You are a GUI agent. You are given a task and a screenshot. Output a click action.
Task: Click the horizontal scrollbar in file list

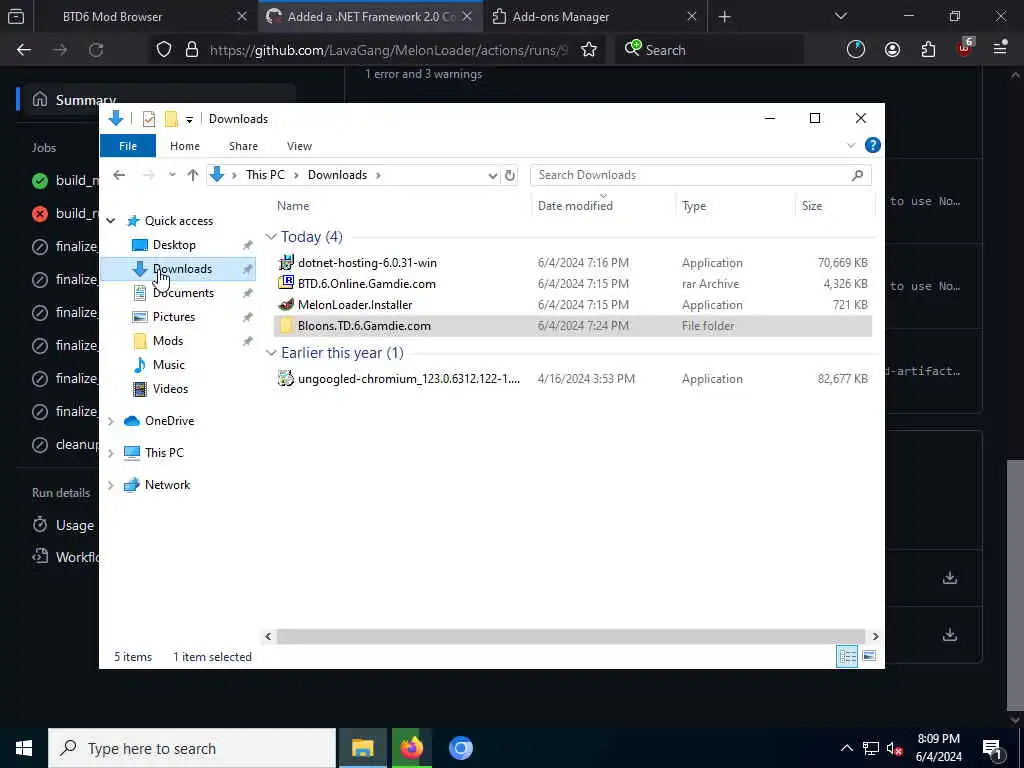[x=571, y=637]
